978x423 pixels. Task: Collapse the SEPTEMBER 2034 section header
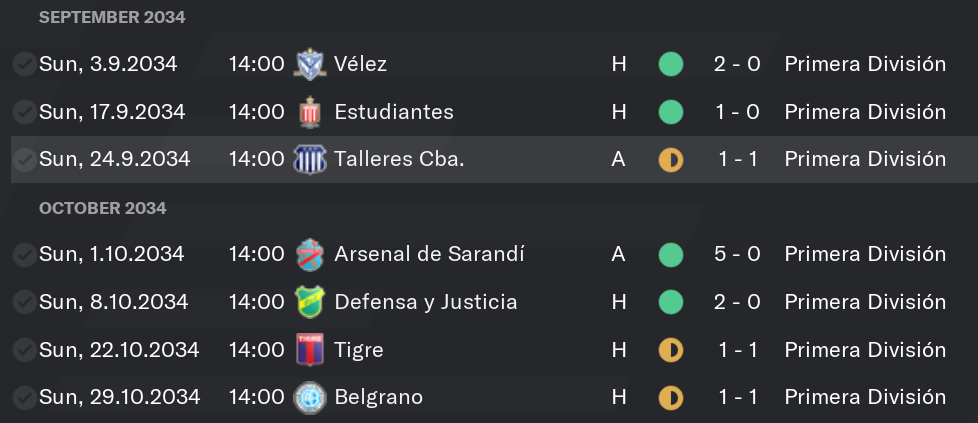112,17
